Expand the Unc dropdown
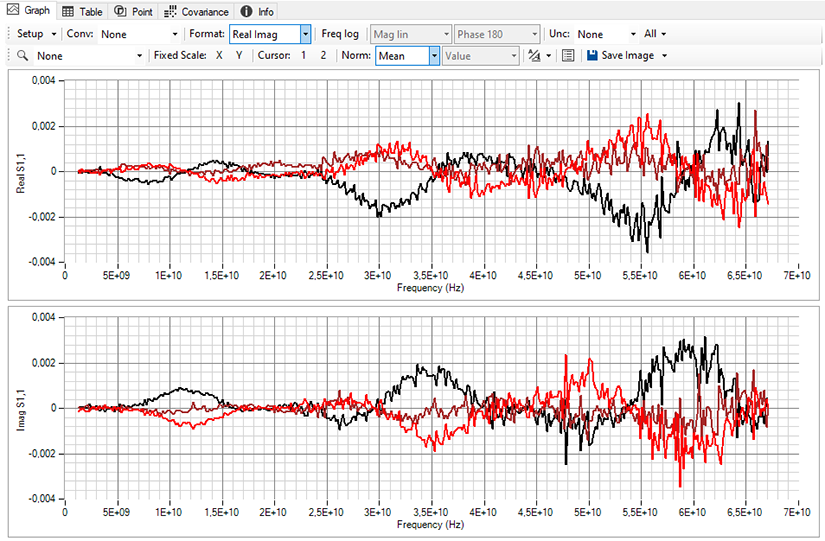The image size is (825, 541). pos(633,34)
